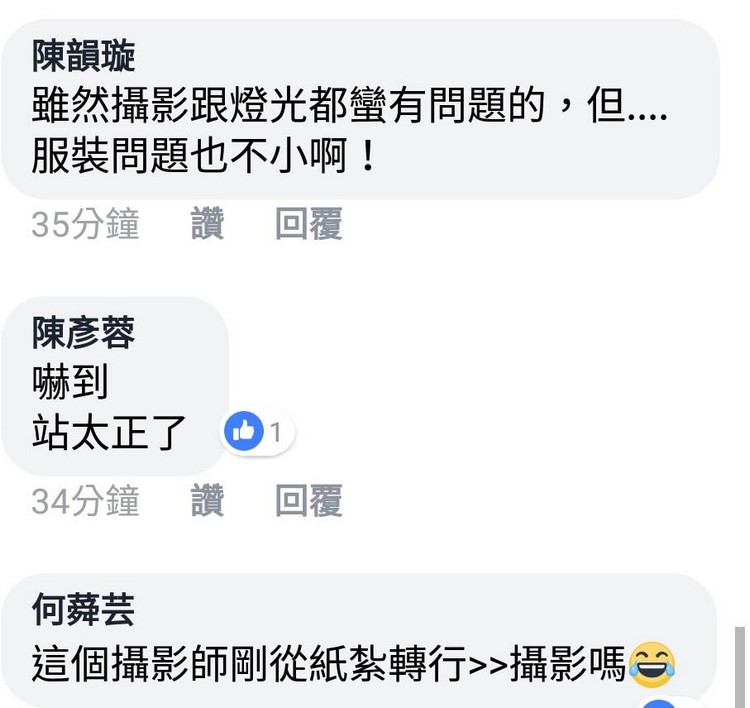Click the 35分鐘 timestamp
Image resolution: width=750 pixels, height=708 pixels.
(85, 223)
